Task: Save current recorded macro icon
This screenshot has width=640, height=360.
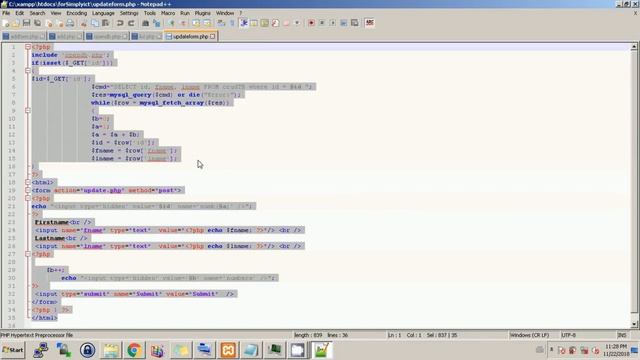Action: click(x=355, y=23)
